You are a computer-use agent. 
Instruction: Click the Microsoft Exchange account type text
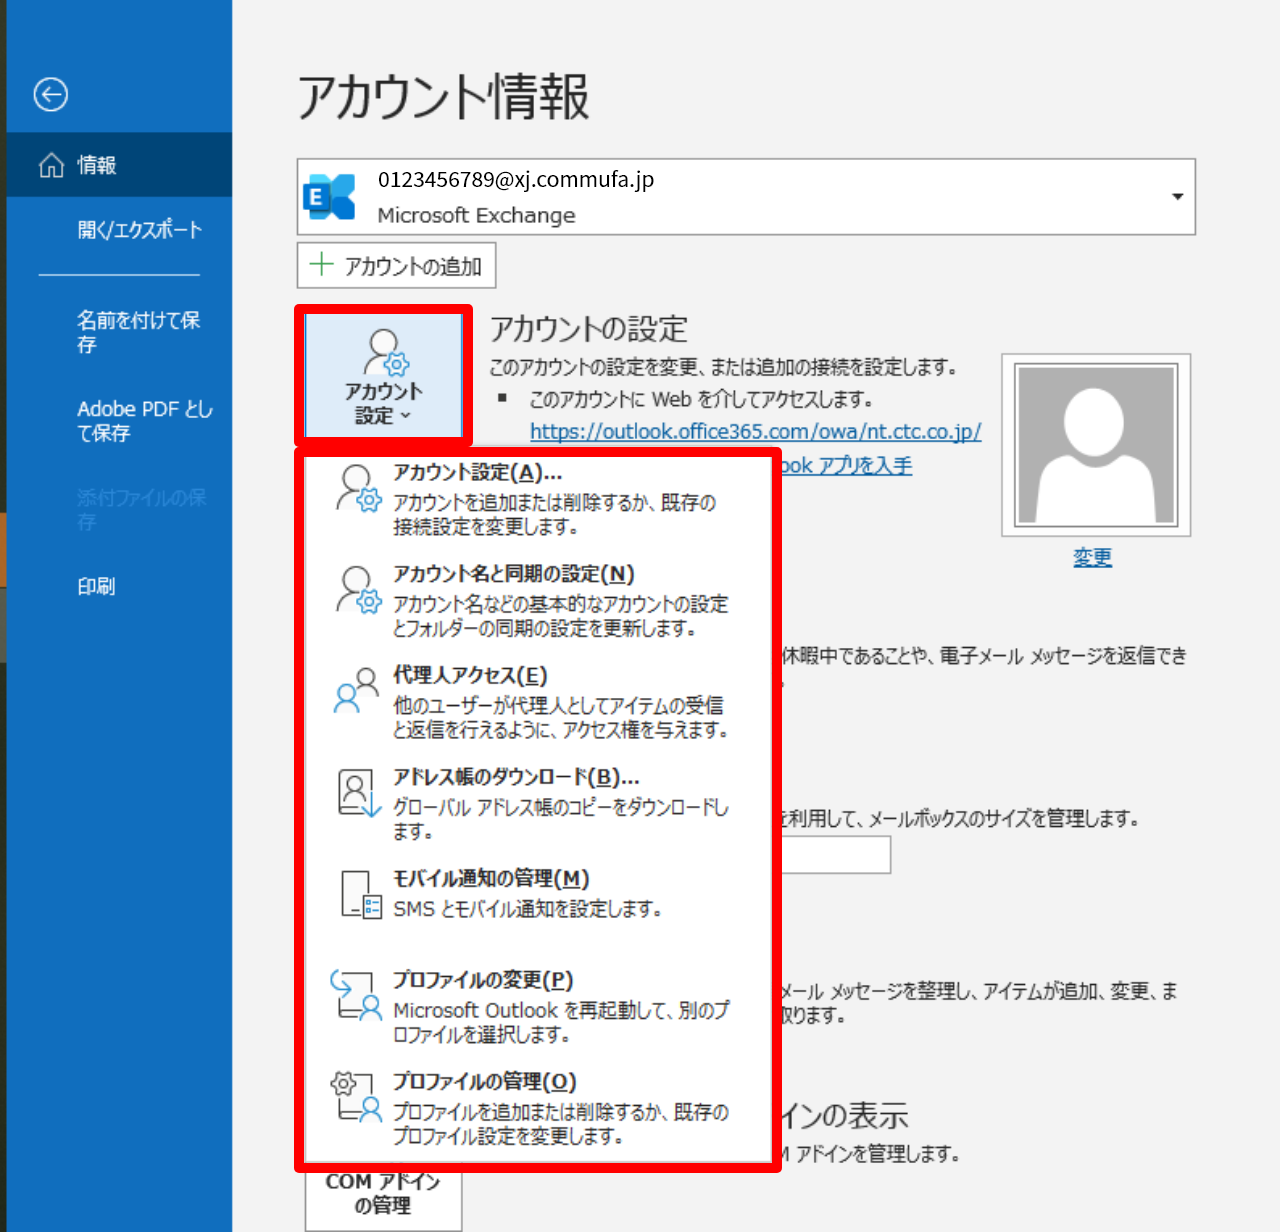pos(476,215)
